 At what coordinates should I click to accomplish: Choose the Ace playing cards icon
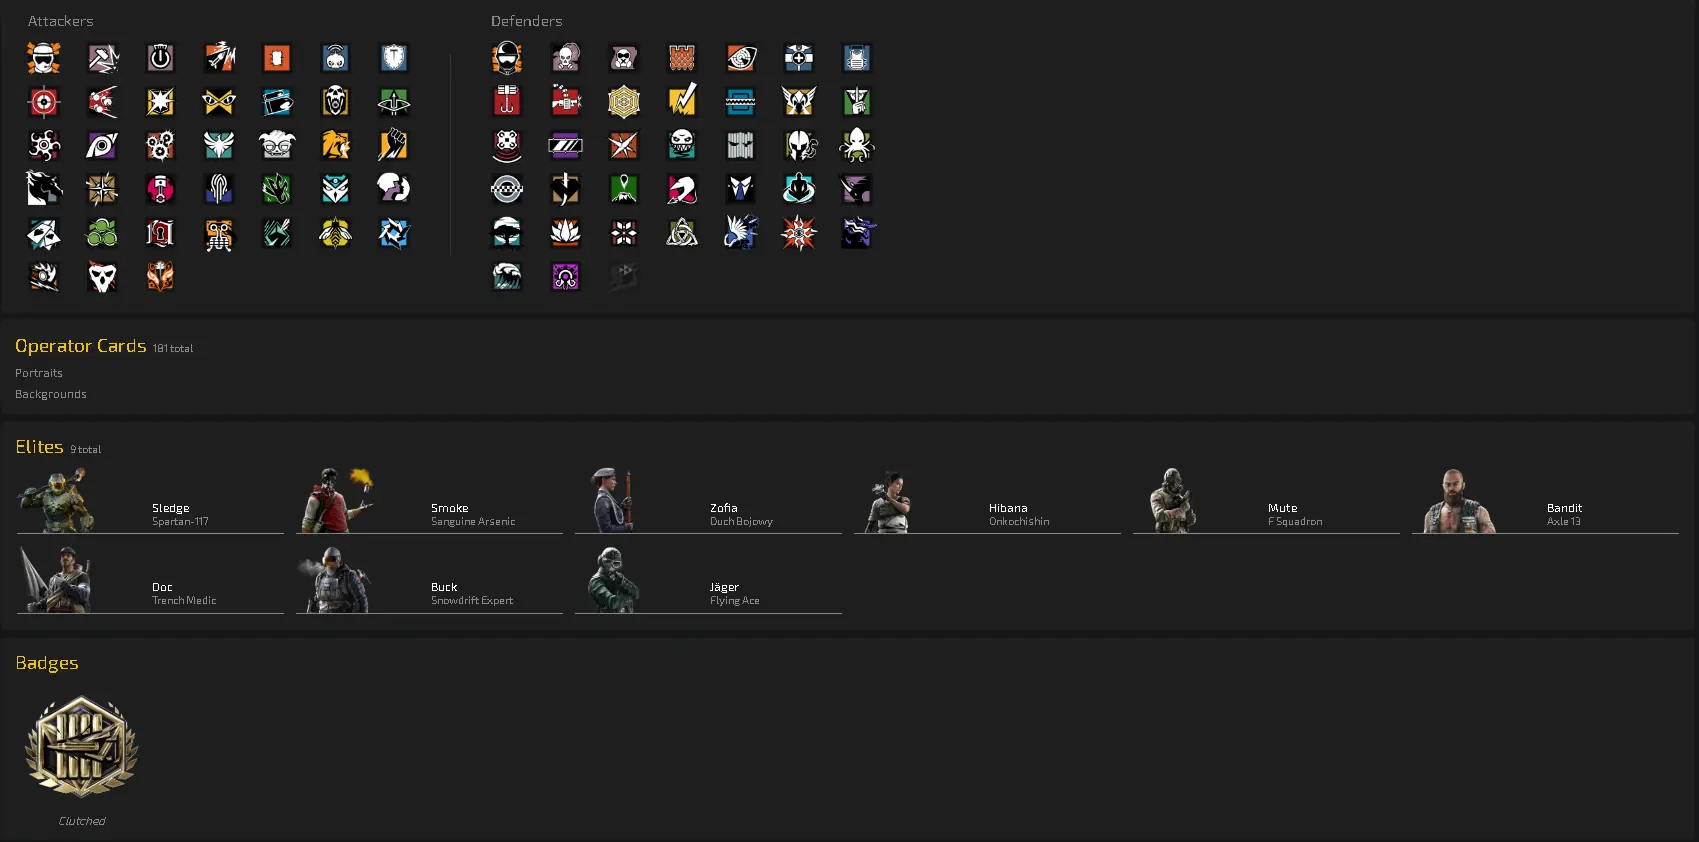click(44, 233)
